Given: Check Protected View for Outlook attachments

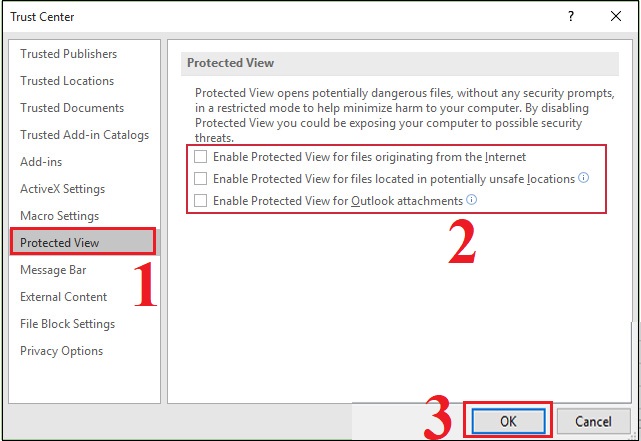Looking at the screenshot, I should coord(201,201).
